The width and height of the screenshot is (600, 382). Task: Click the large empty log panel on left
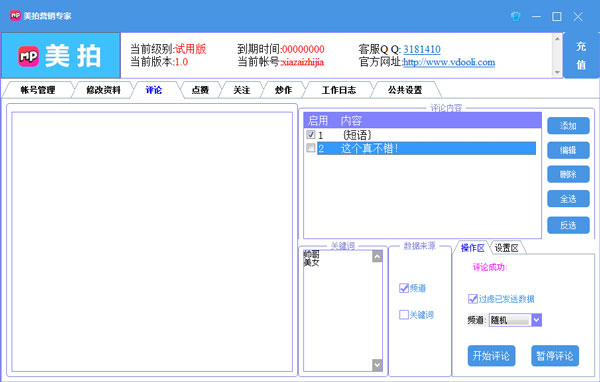pyautogui.click(x=152, y=242)
